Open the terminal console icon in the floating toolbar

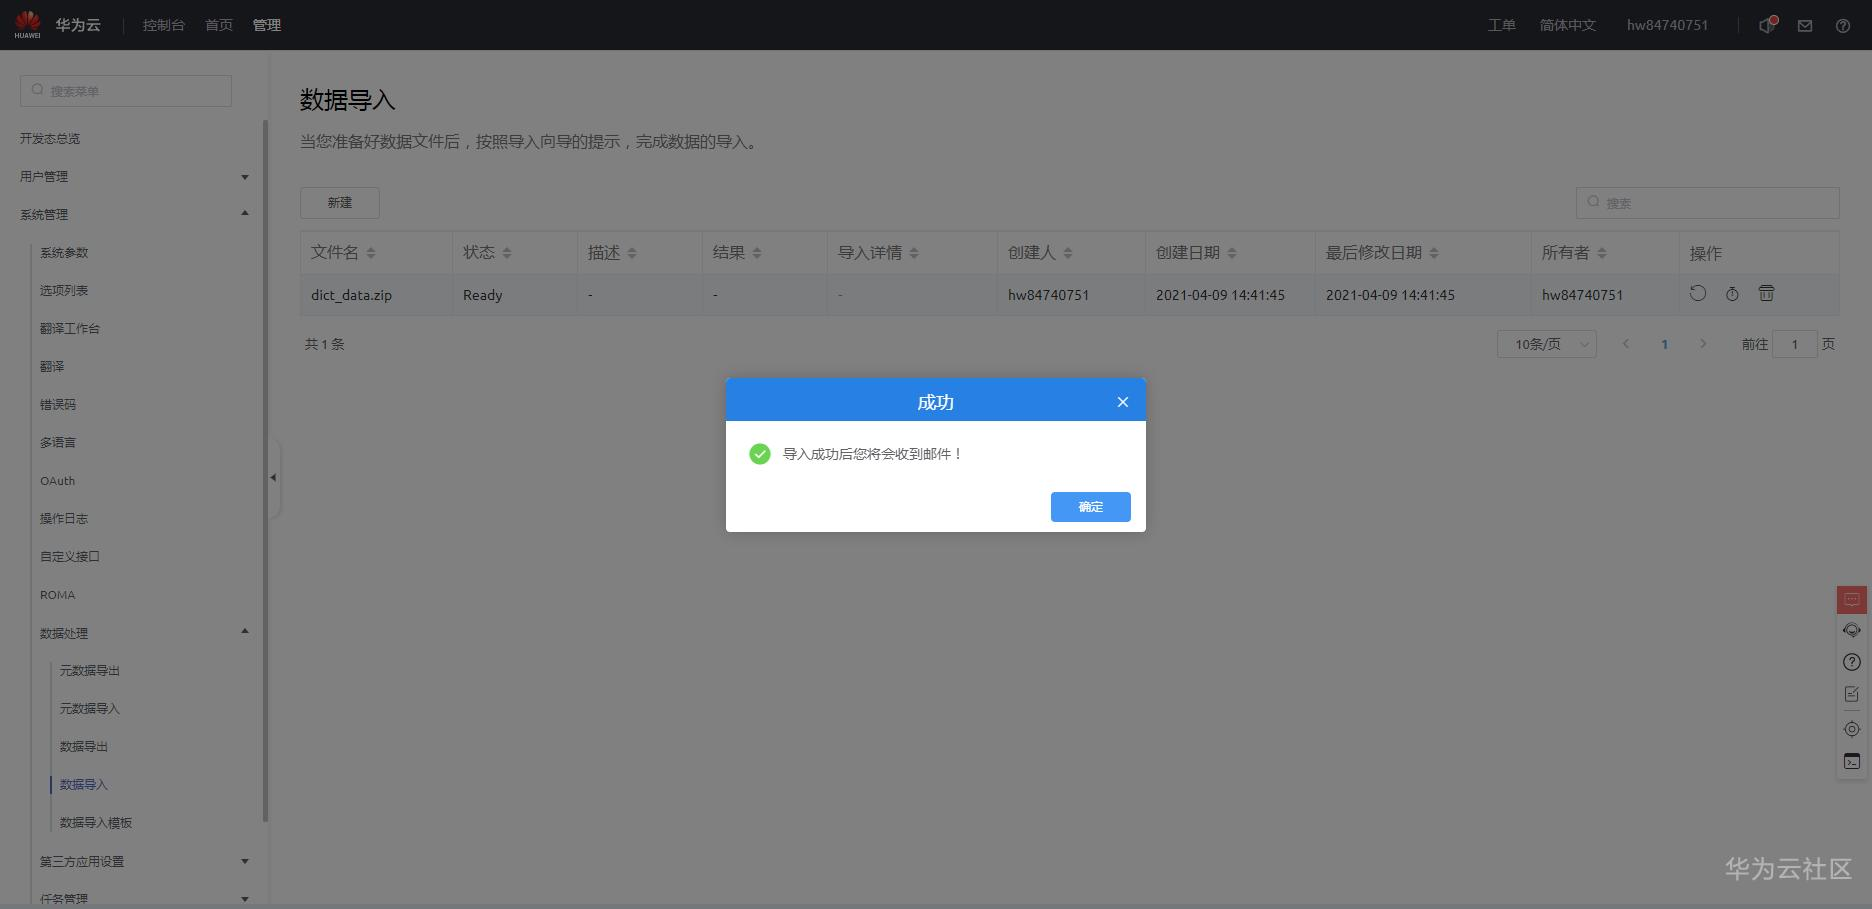[x=1852, y=762]
